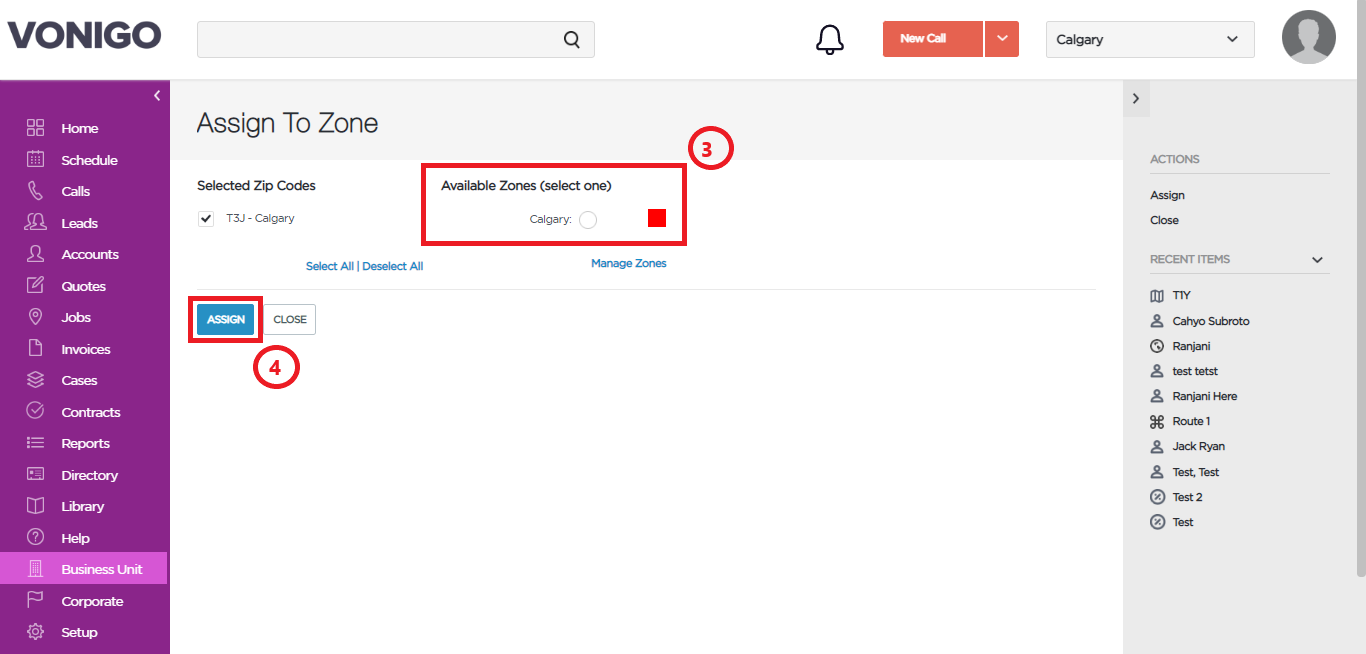Click the Calls phone icon

click(36, 191)
